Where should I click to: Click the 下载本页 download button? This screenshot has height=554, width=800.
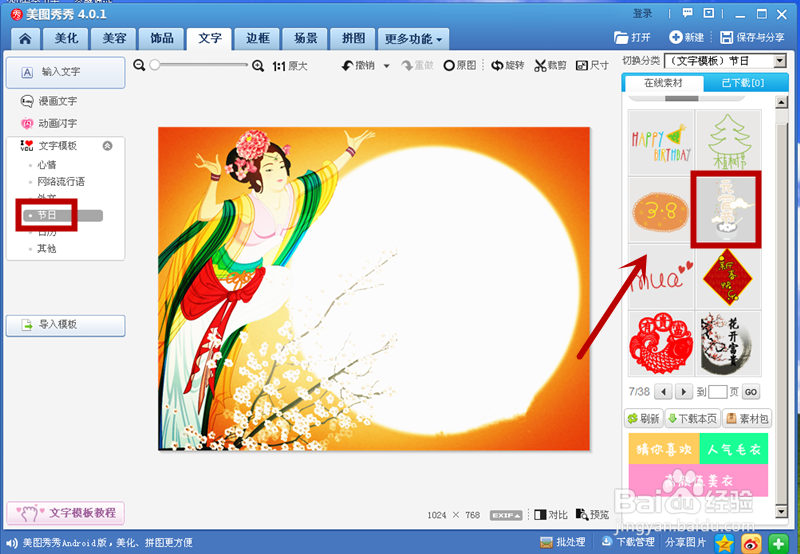693,419
